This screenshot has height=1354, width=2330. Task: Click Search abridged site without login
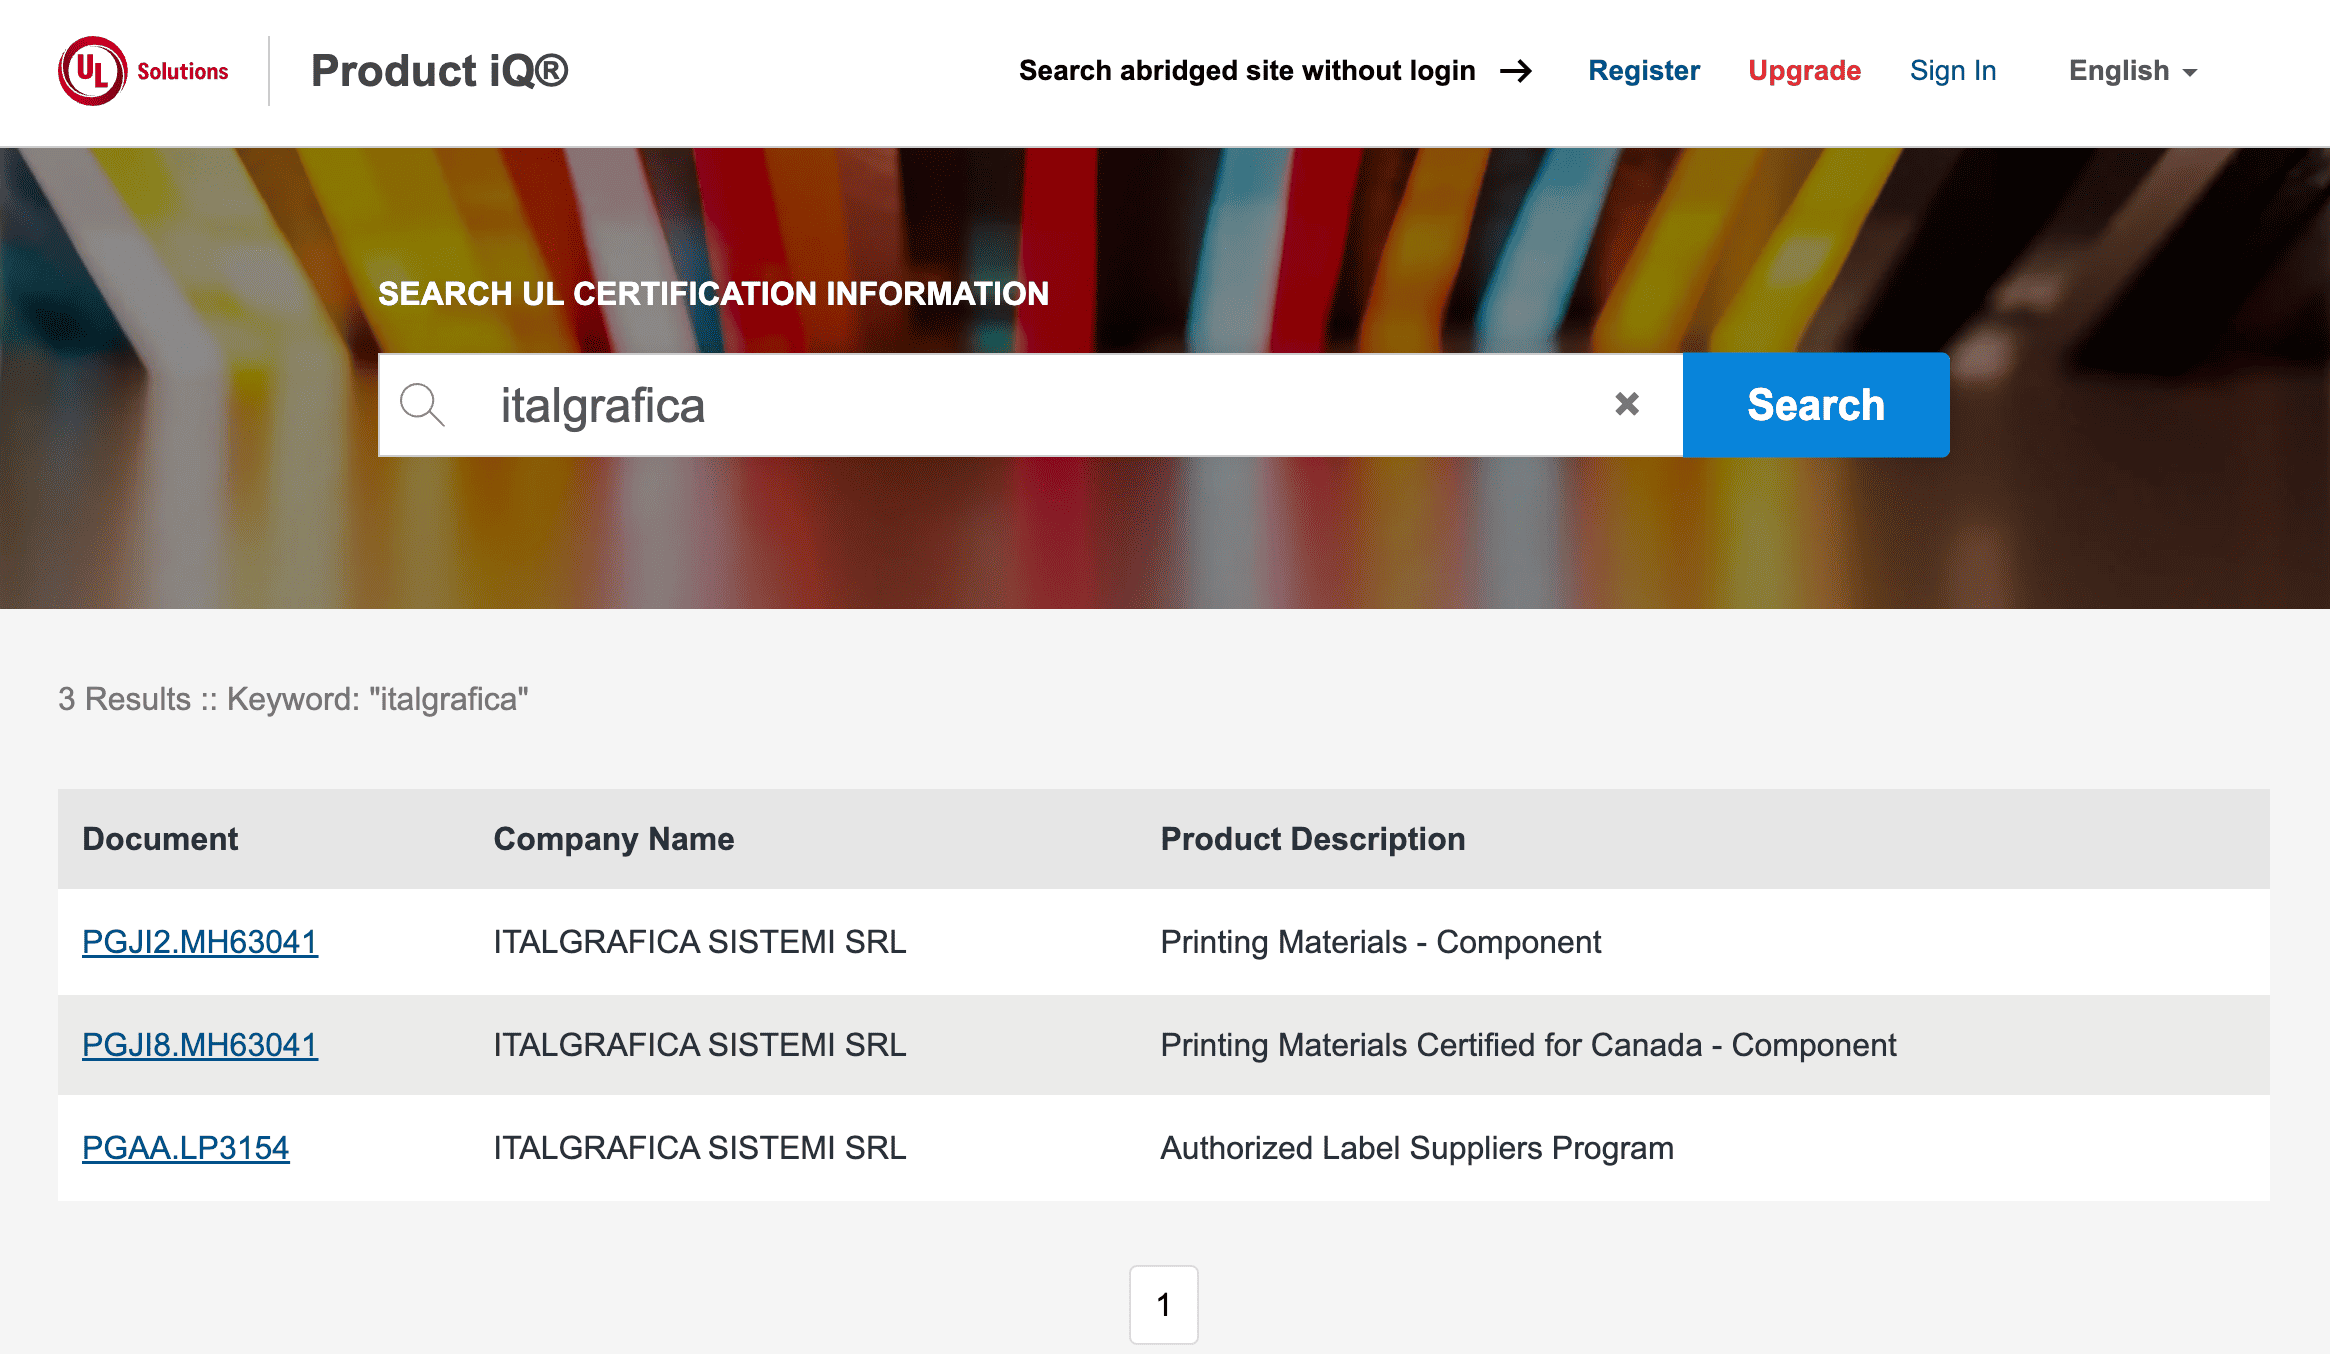point(1246,71)
